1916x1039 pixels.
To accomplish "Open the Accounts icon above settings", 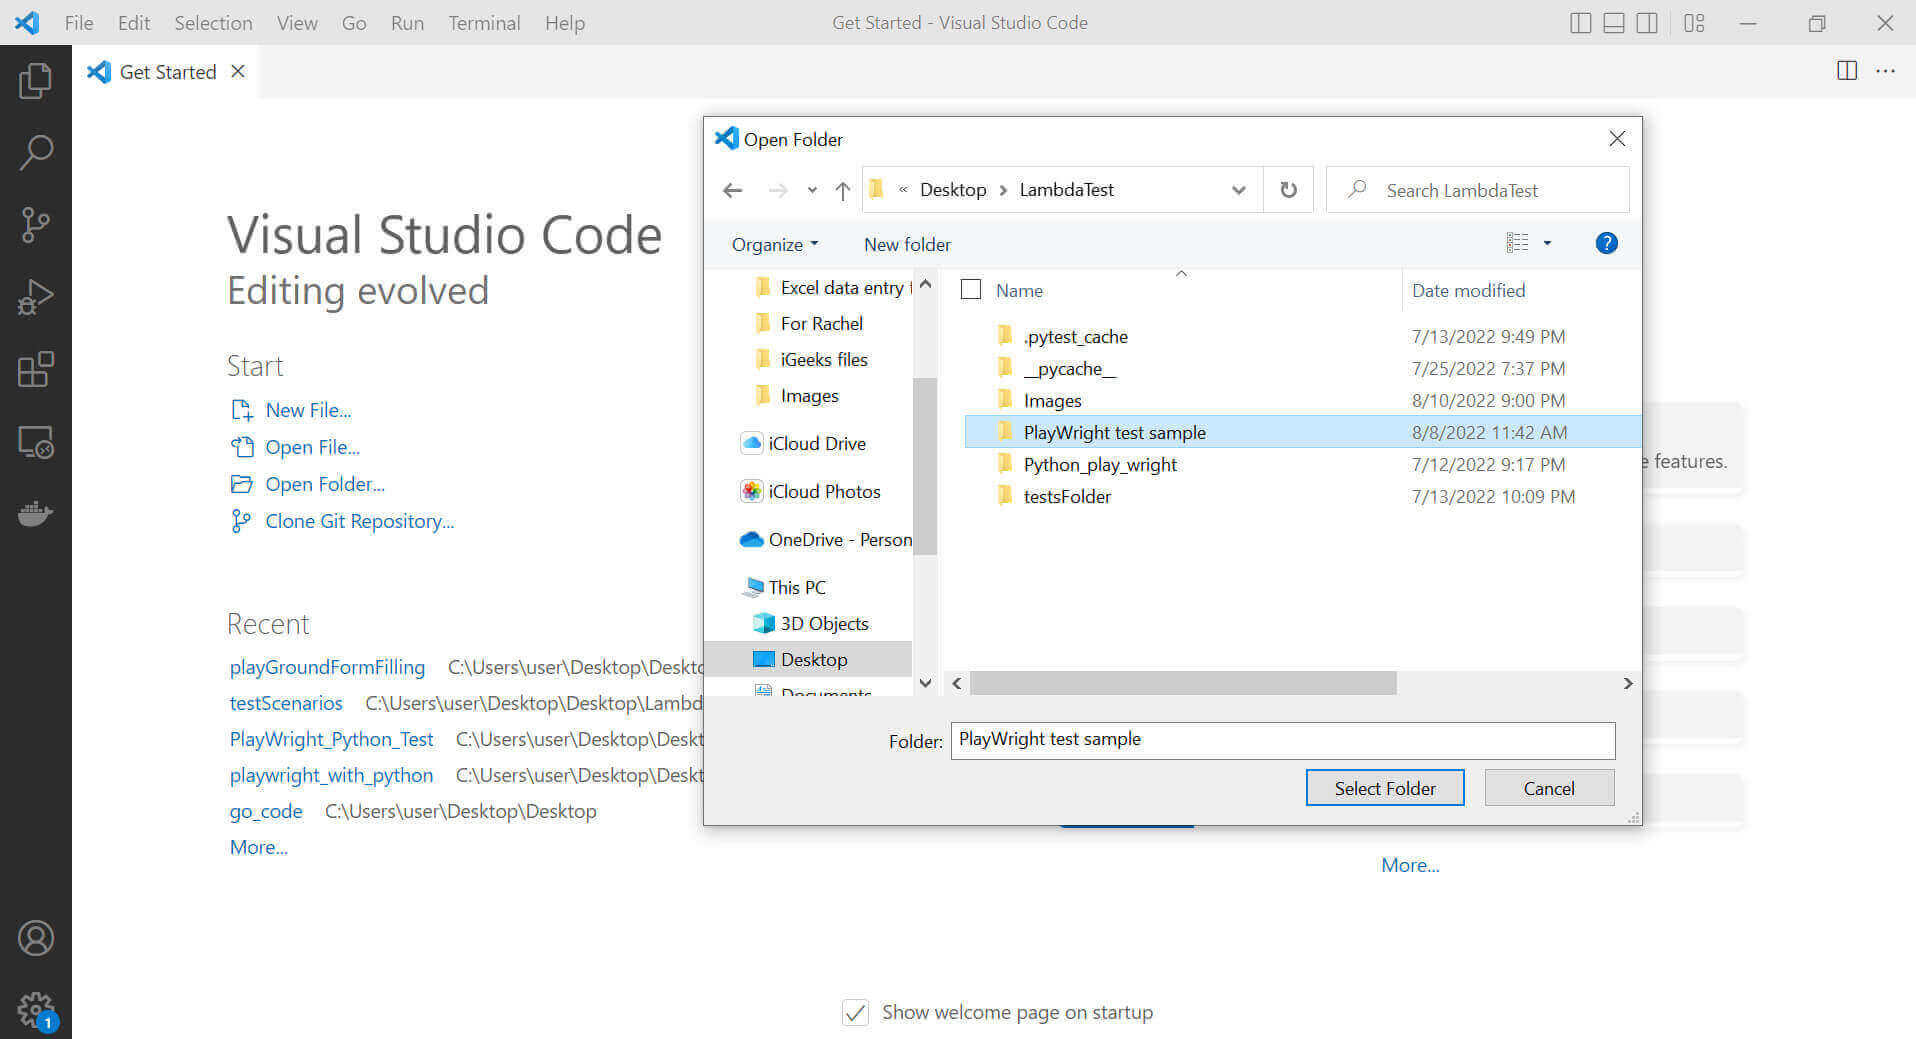I will click(36, 938).
